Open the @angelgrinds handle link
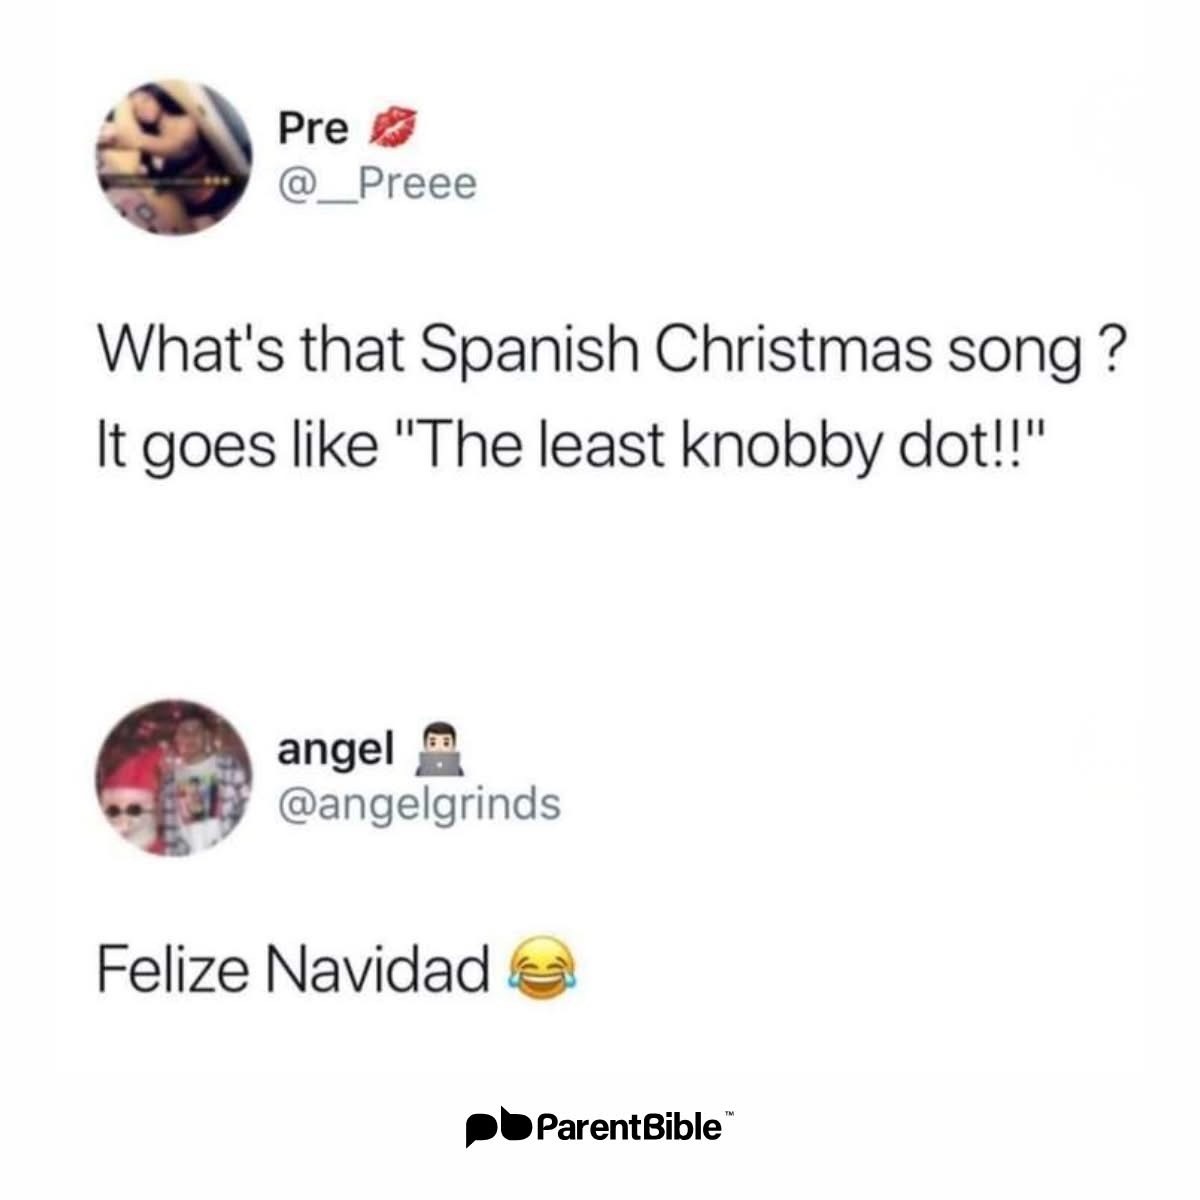1200x1200 pixels. 419,805
